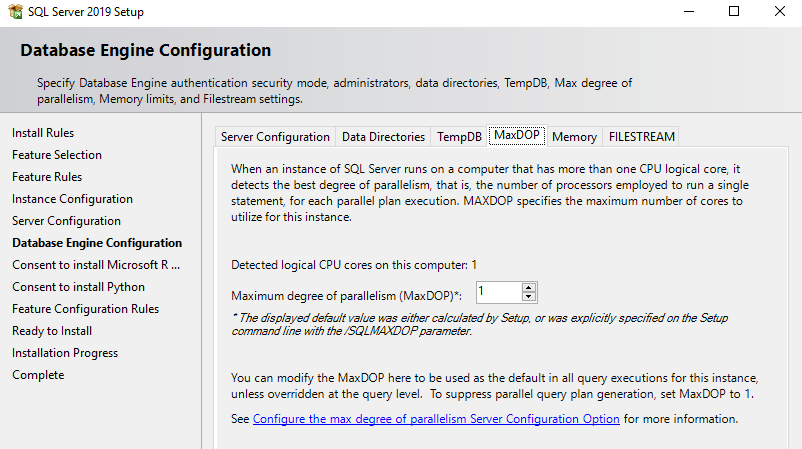Image resolution: width=802 pixels, height=449 pixels.
Task: Decrease MaxDOP with the down spinner arrow
Action: pyautogui.click(x=530, y=297)
